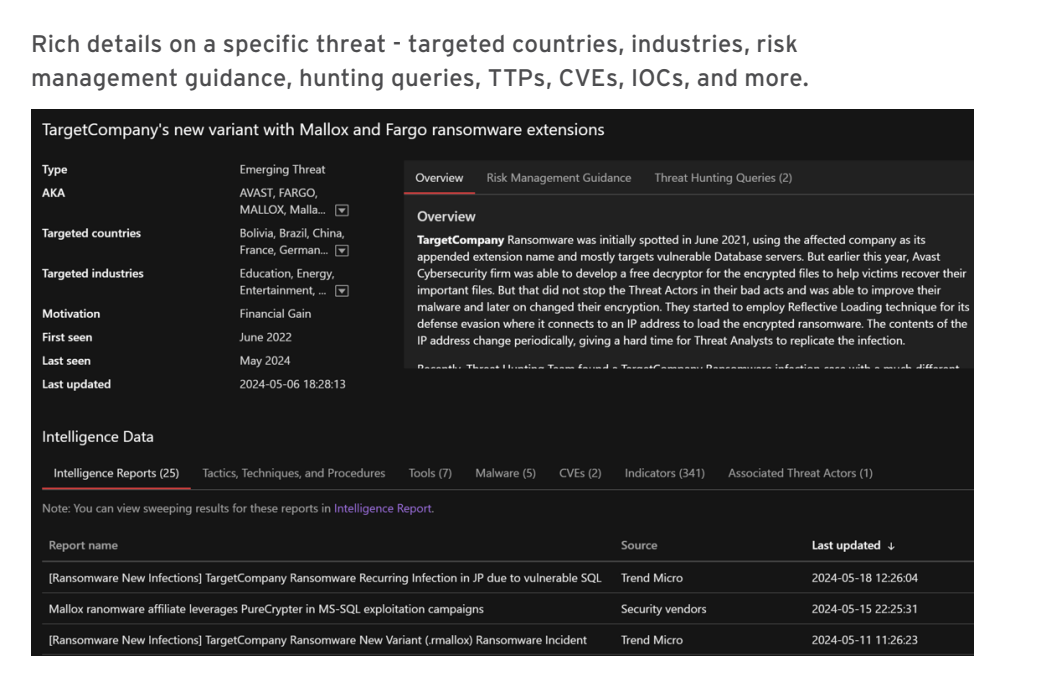This screenshot has width=1038, height=690.
Task: Expand the Targeted industries list
Action: pos(342,291)
